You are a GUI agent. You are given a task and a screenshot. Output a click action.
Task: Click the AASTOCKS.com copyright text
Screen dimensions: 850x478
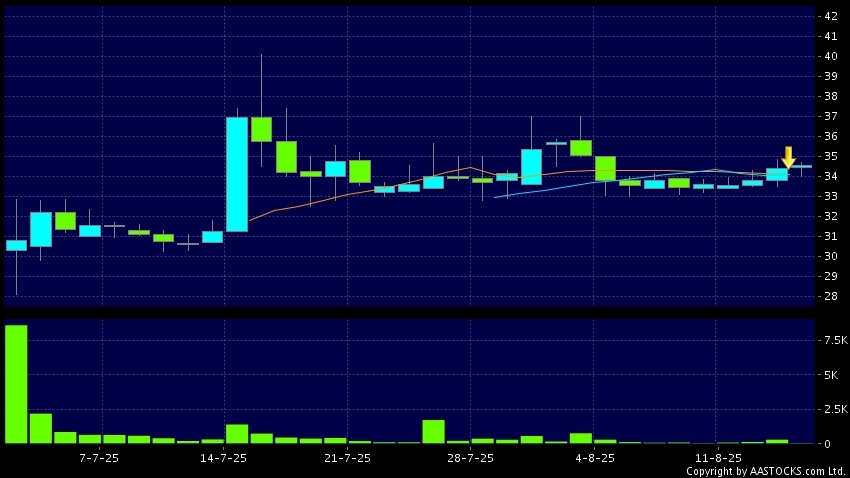pyautogui.click(x=765, y=471)
